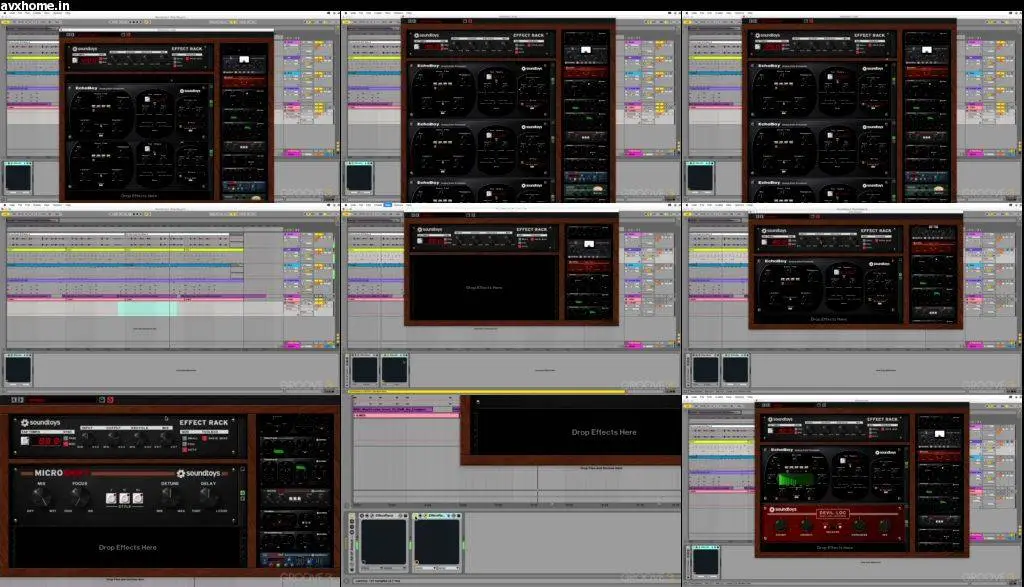Viewport: 1024px width, 587px height.
Task: Click the white tap tempo button in MicroShift frame
Action: [25, 441]
